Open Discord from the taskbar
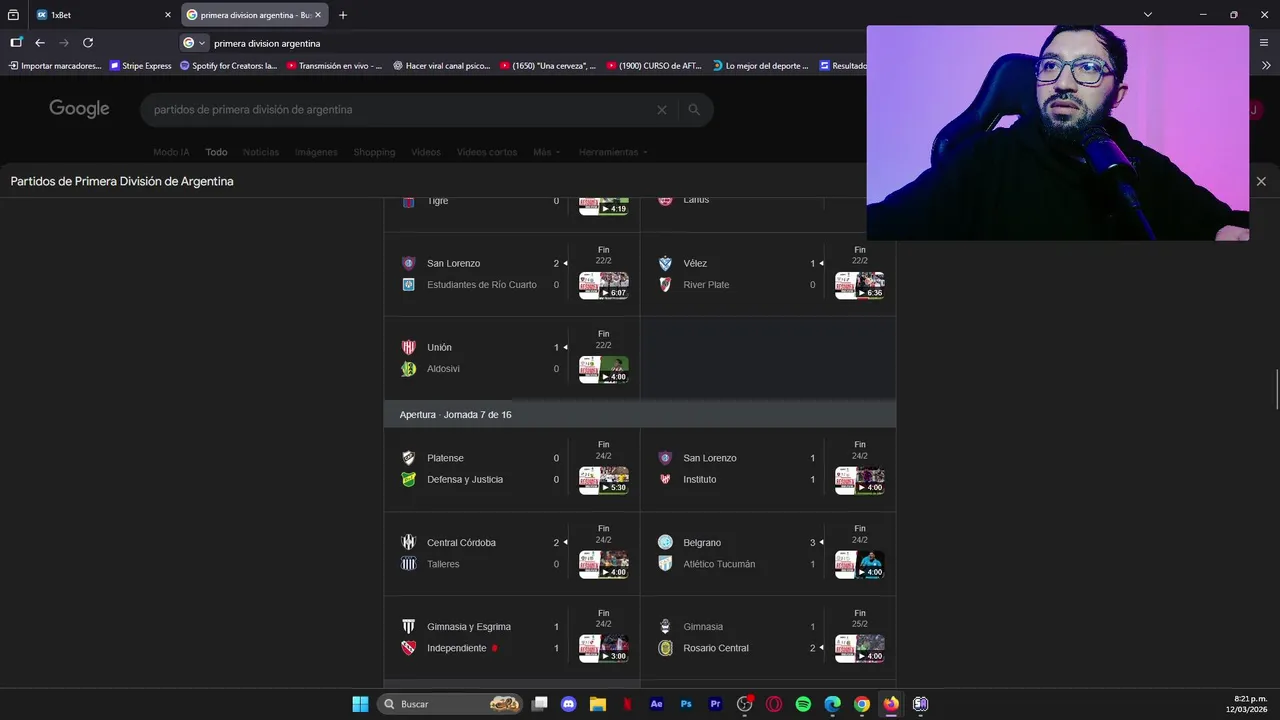1280x720 pixels. click(569, 704)
